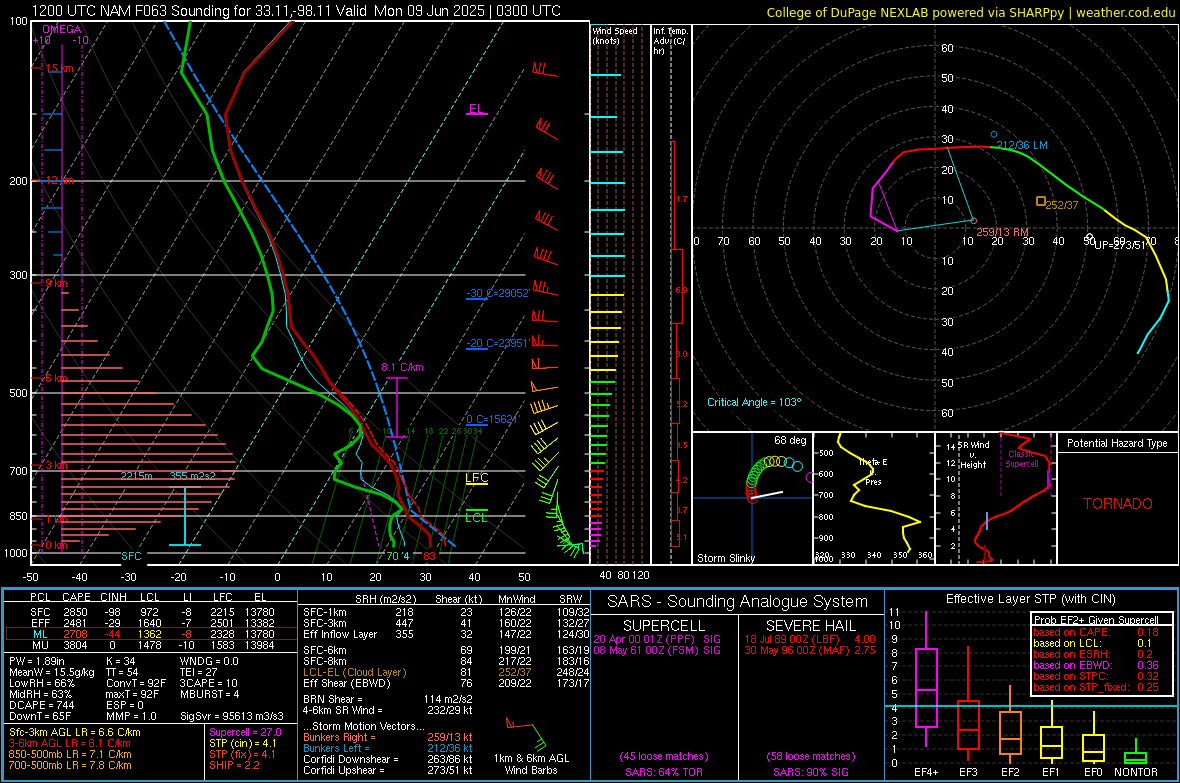This screenshot has height=783, width=1180.
Task: Click the 'SARS: 64% TOR' result
Action: point(664,772)
